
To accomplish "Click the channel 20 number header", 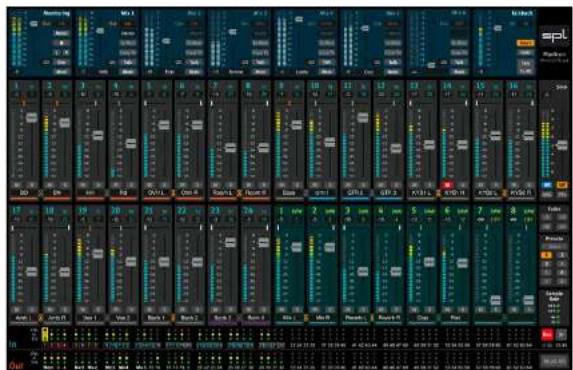I will (116, 211).
